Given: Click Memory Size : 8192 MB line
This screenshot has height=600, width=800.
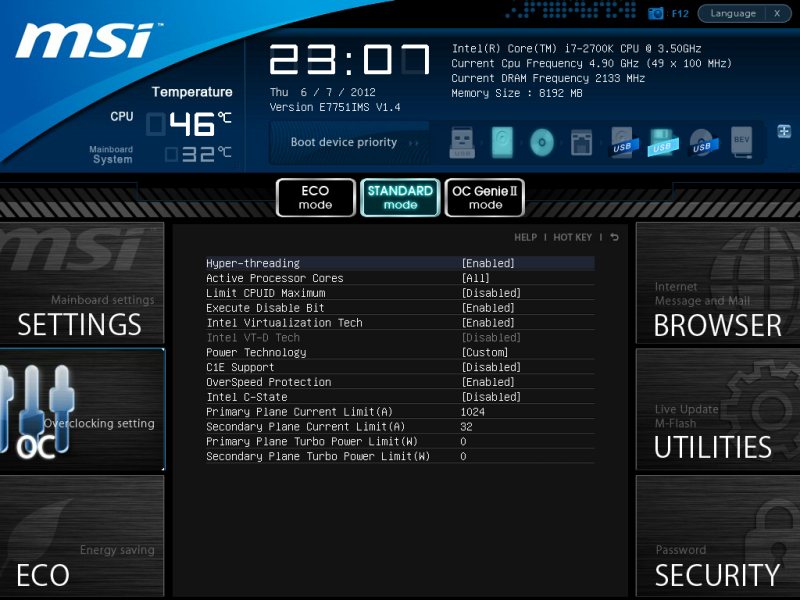Looking at the screenshot, I should (516, 93).
